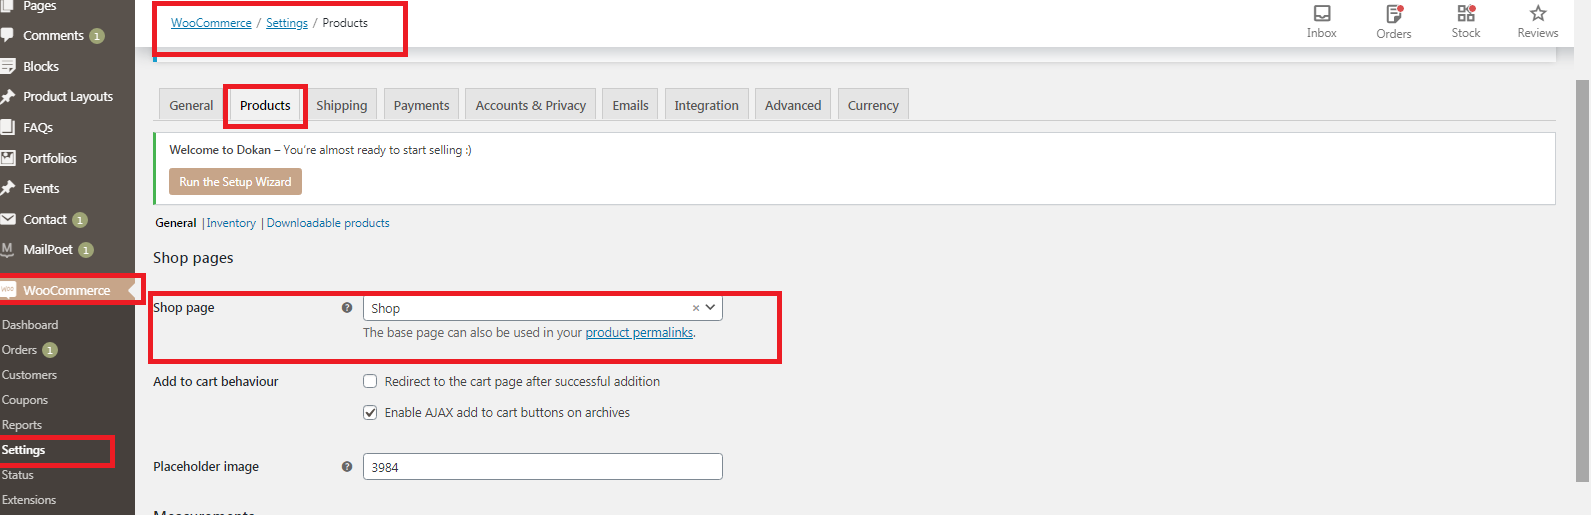Screen dimensions: 1591x515
Task: Open Comments in the sidebar menu
Action: click(53, 35)
